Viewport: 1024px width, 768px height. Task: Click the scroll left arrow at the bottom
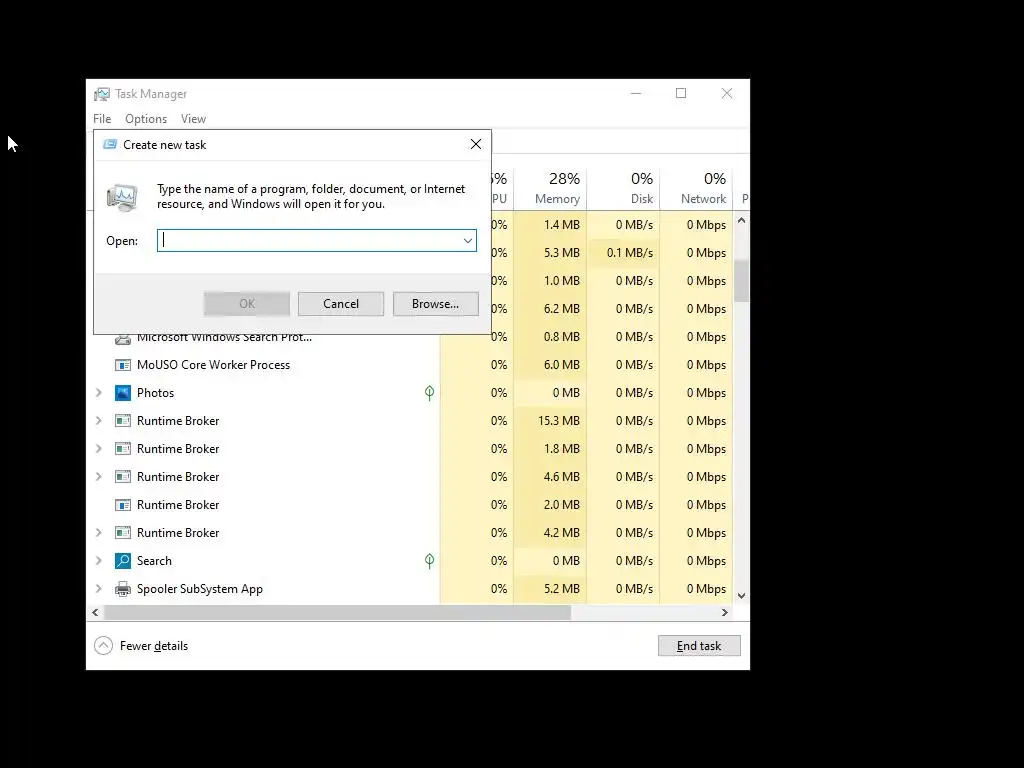95,613
